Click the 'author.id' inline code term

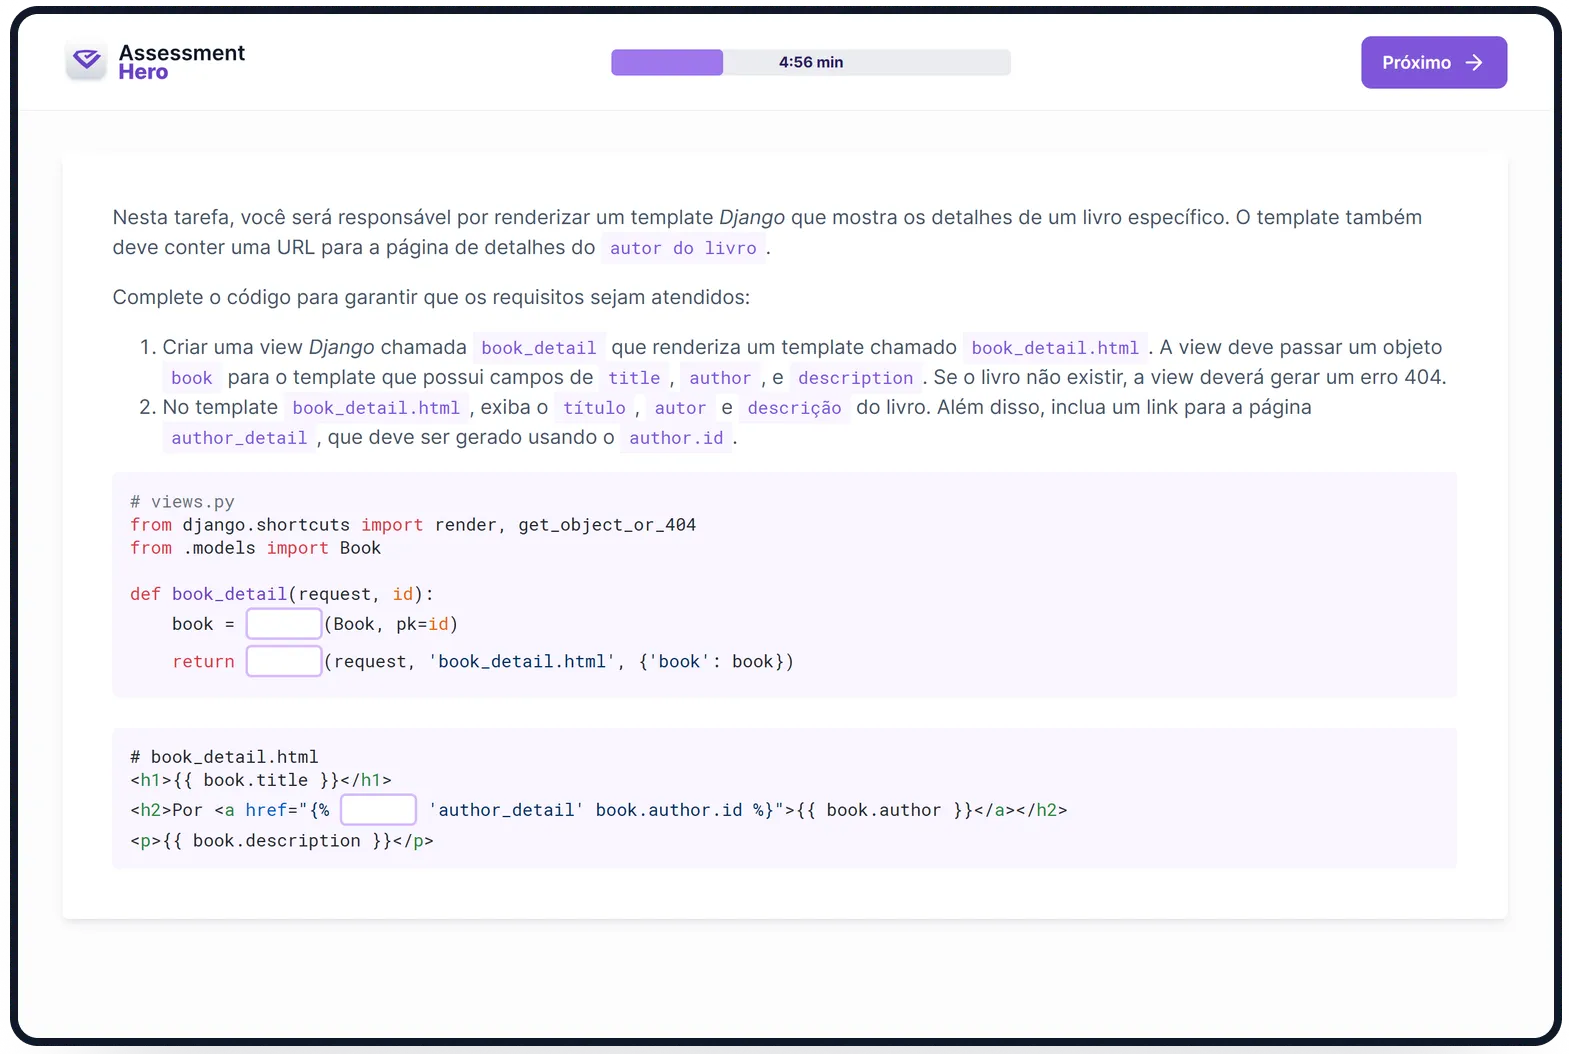click(x=676, y=438)
